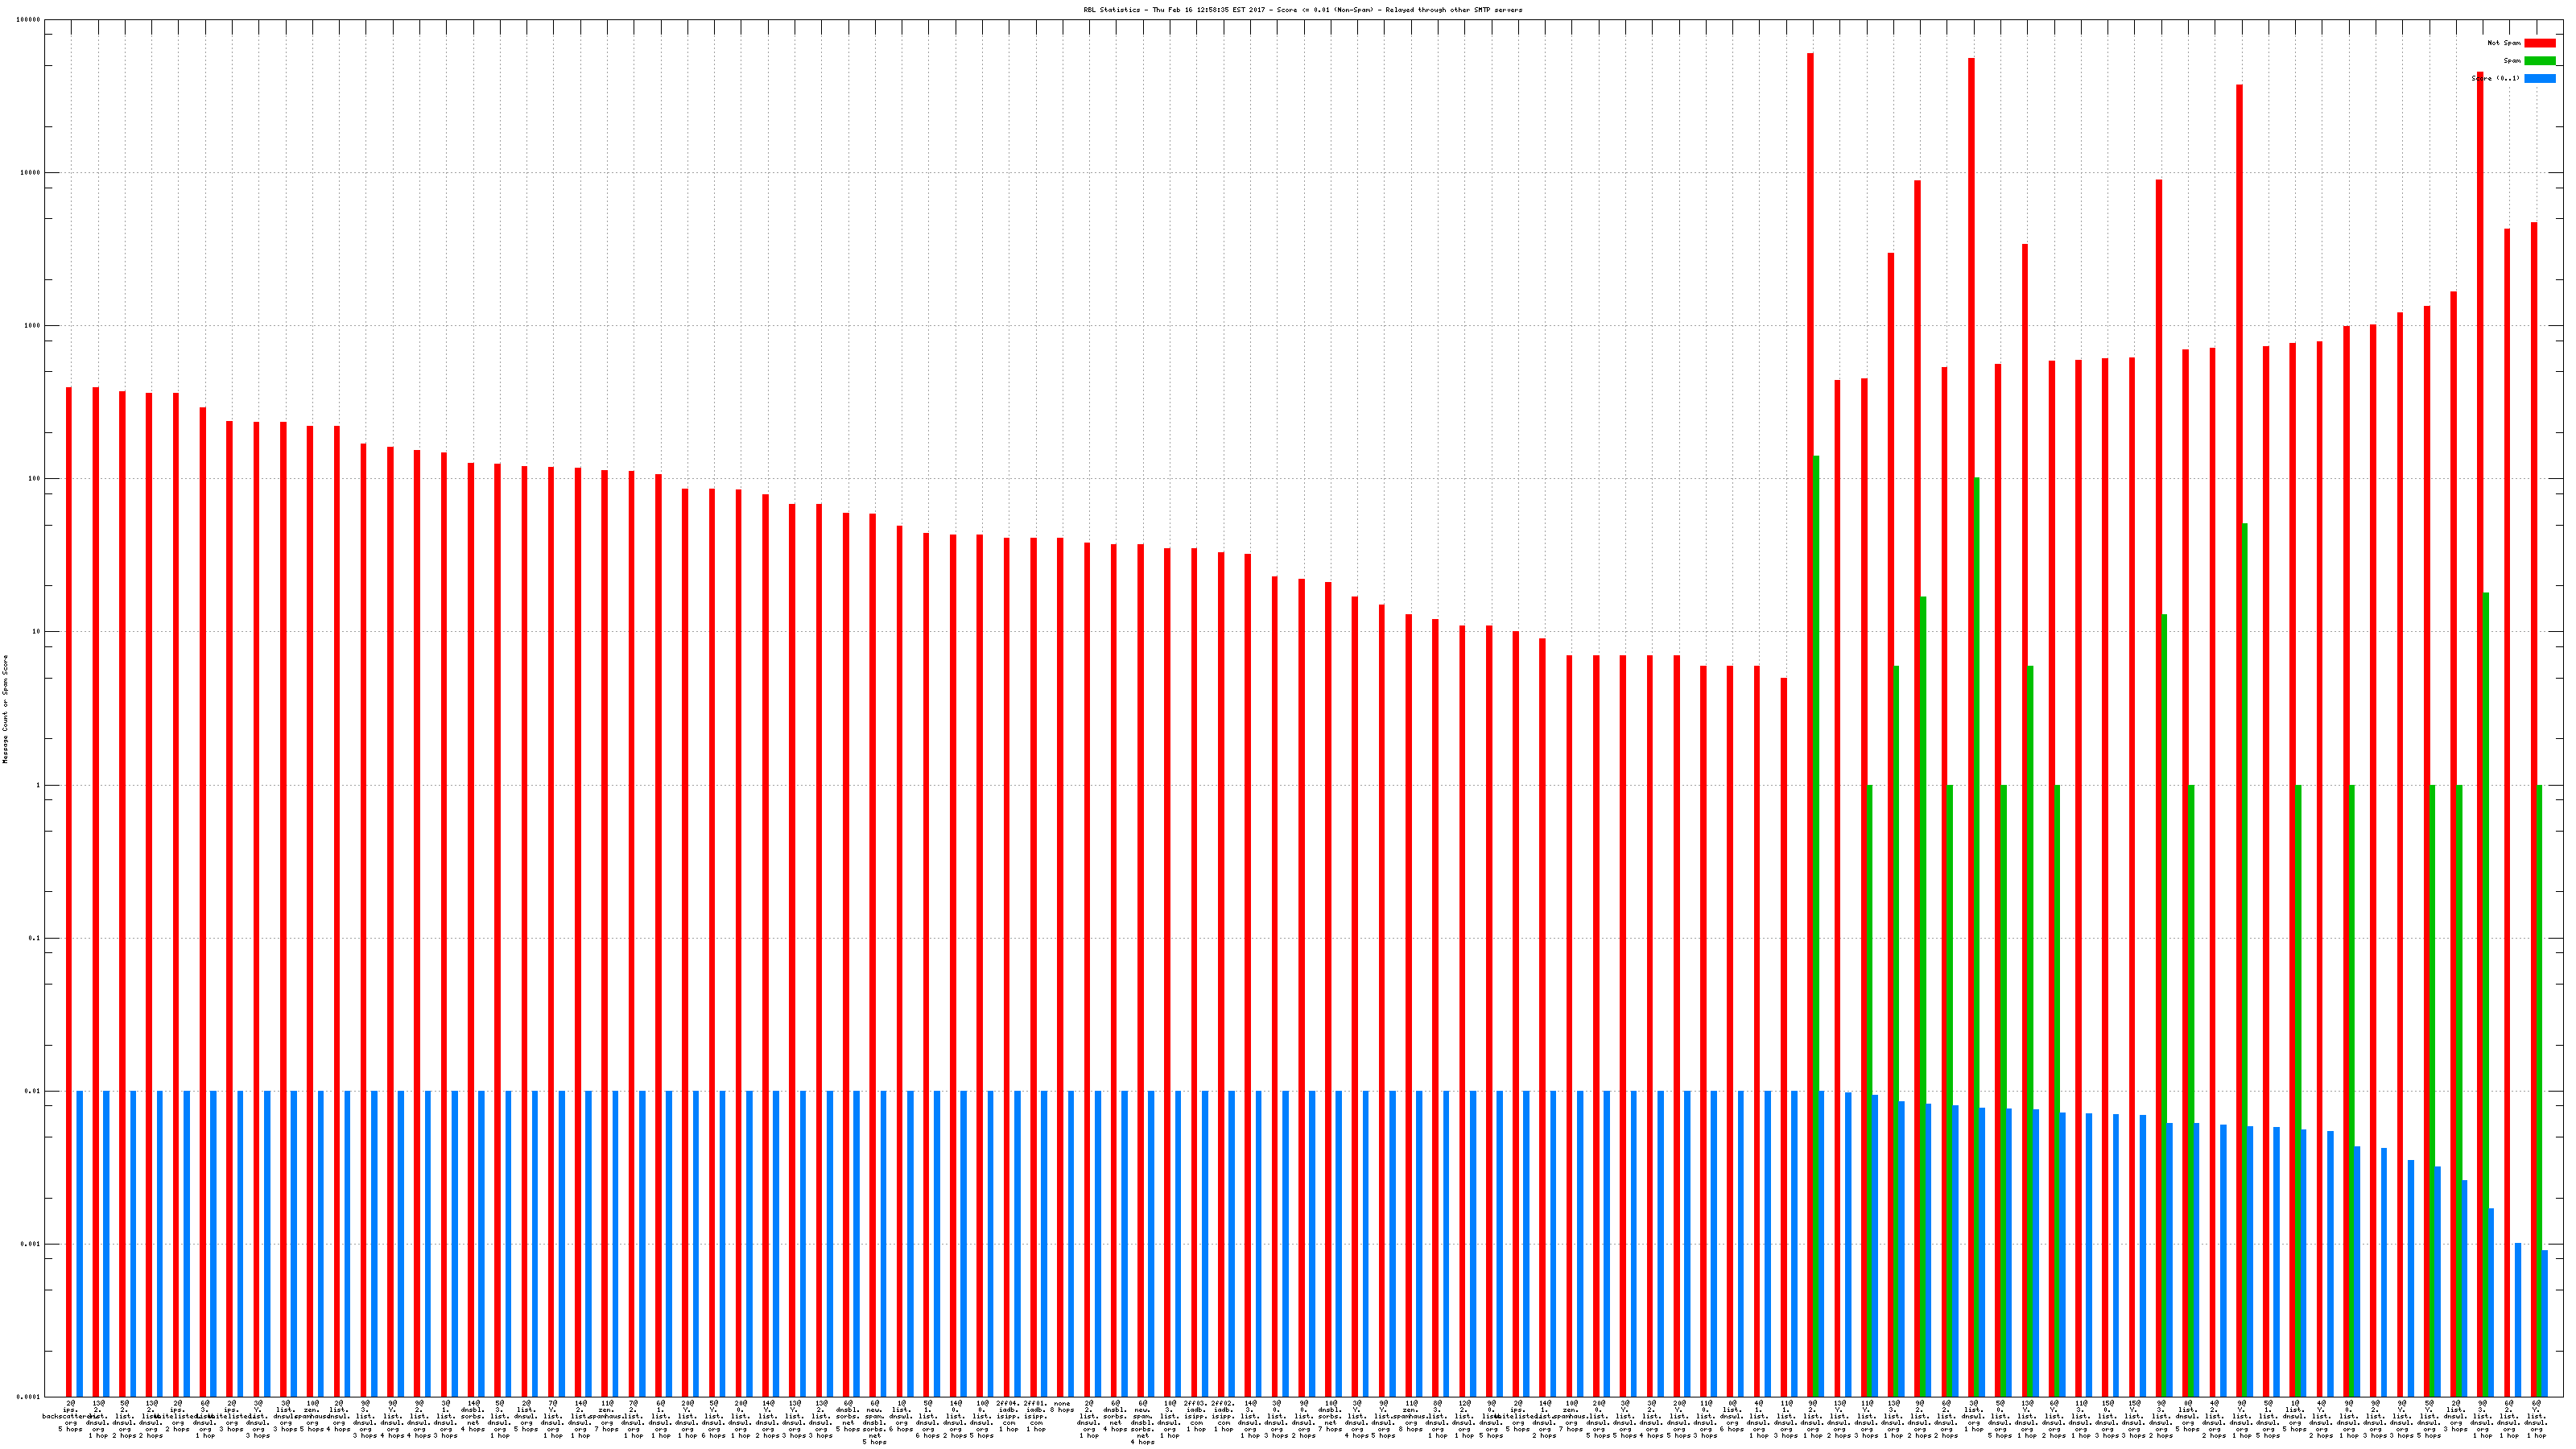Screen dimensions: 2576x1449
Task: Click the green Spam legend swatch
Action: [x=2539, y=61]
